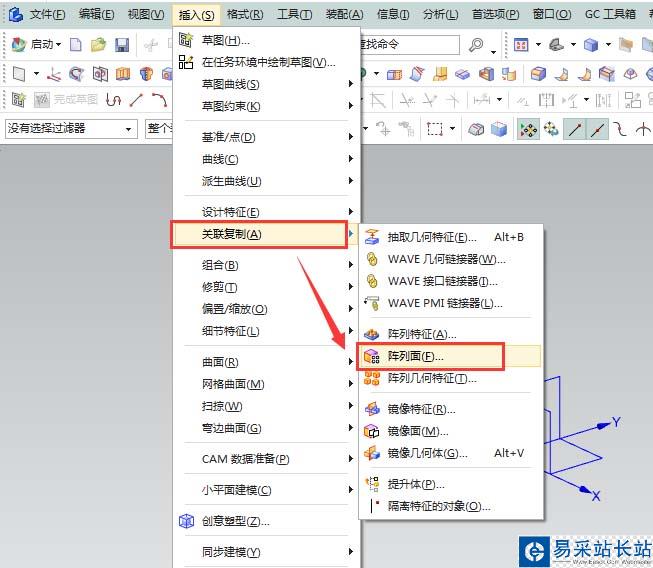Expand the 细节特征(L) submenu
Viewport: 653px width, 568px height.
point(266,331)
